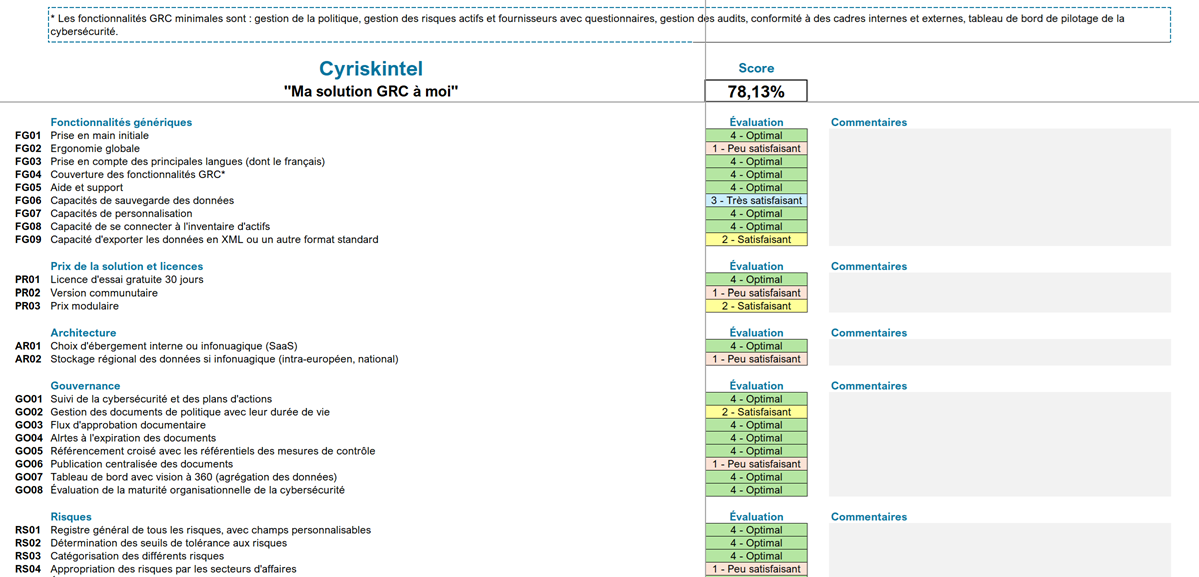The image size is (1199, 577).
Task: Select the GO08 Évaluation de la maturité label
Action: pos(197,490)
